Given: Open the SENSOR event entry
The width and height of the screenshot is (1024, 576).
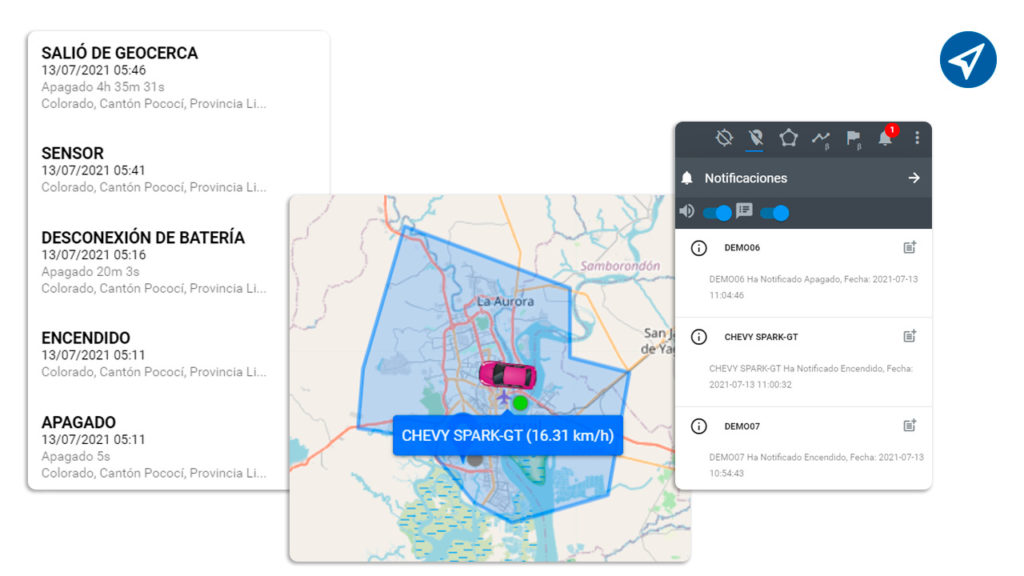Looking at the screenshot, I should point(72,153).
